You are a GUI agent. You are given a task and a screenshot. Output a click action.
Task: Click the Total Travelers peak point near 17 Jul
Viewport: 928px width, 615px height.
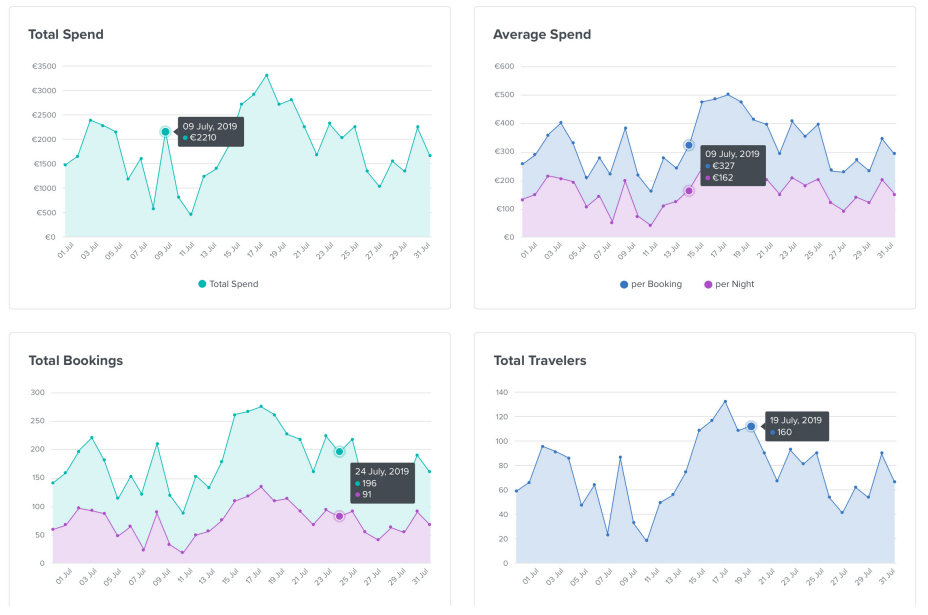click(x=726, y=401)
